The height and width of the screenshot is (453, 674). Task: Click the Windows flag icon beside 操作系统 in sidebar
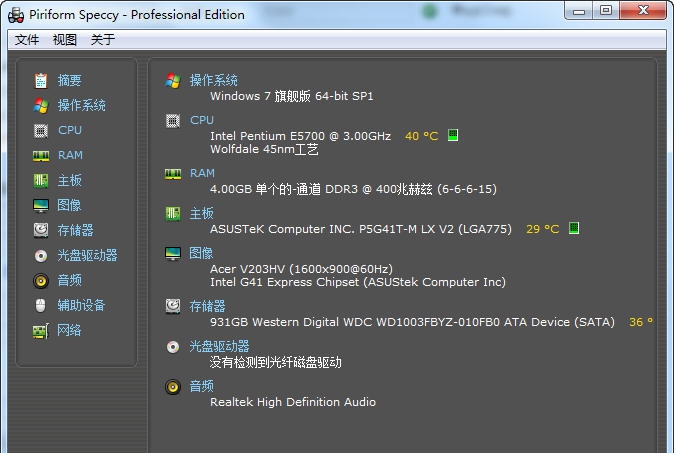click(41, 105)
